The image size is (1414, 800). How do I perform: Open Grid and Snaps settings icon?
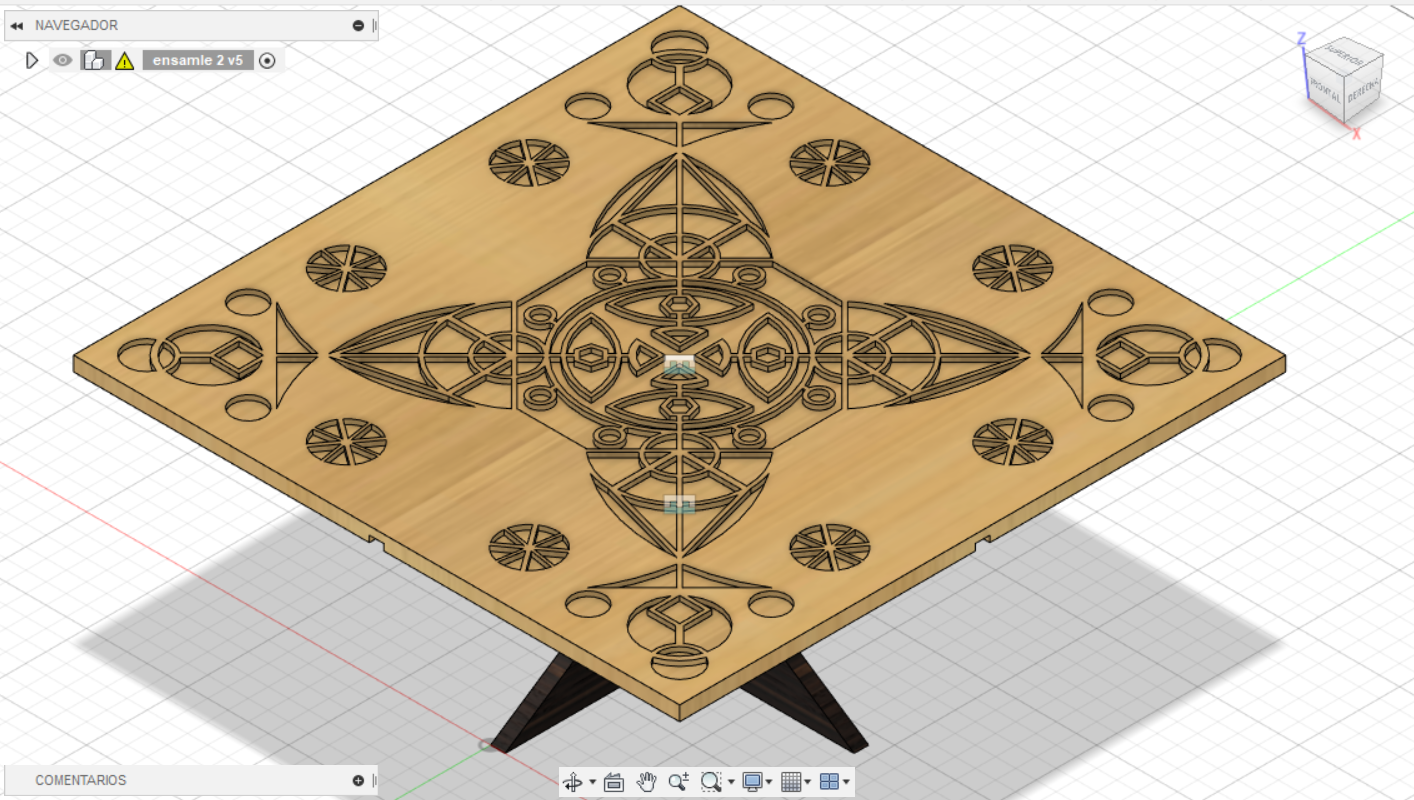pyautogui.click(x=790, y=782)
